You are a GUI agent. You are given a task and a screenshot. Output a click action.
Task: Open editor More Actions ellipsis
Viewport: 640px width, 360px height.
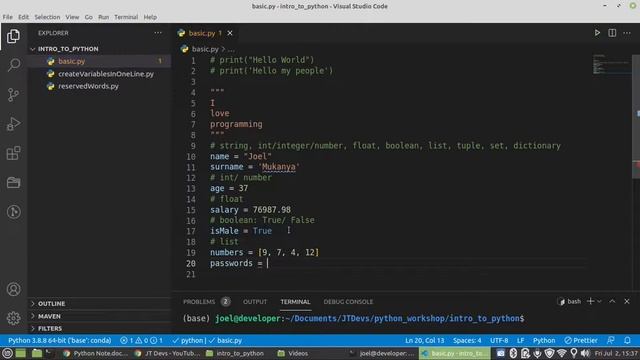click(627, 33)
